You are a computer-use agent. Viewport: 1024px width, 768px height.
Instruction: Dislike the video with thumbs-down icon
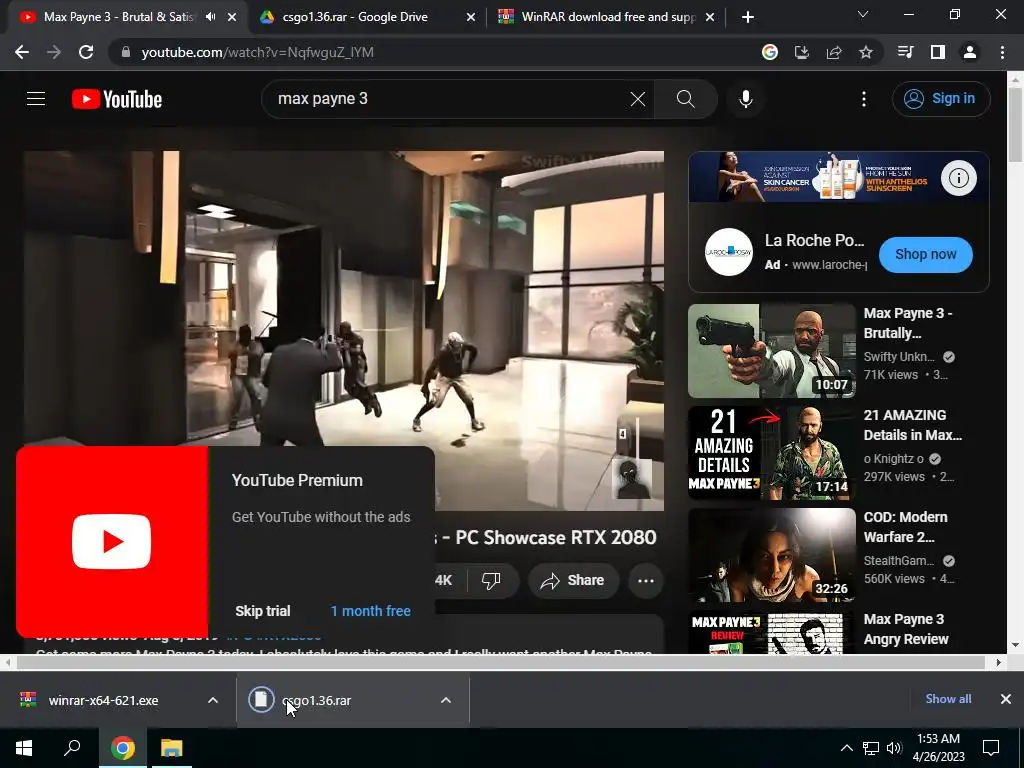tap(491, 580)
